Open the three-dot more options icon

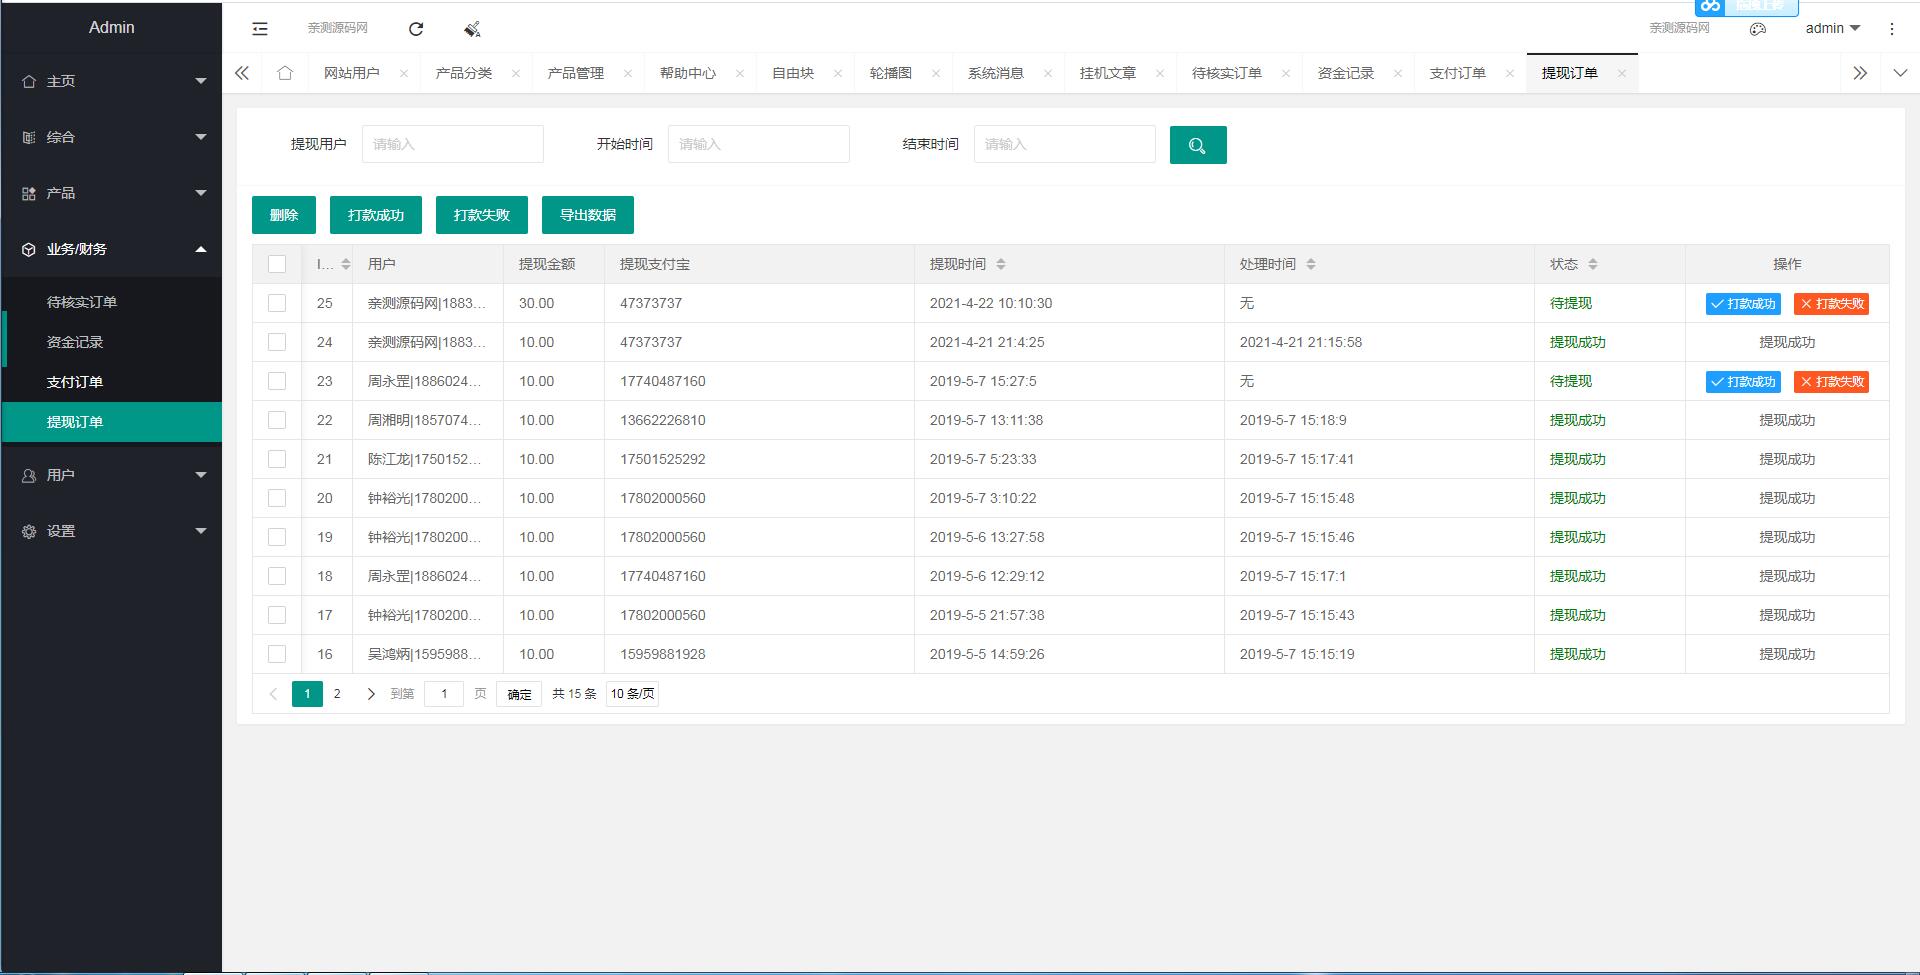click(1891, 29)
